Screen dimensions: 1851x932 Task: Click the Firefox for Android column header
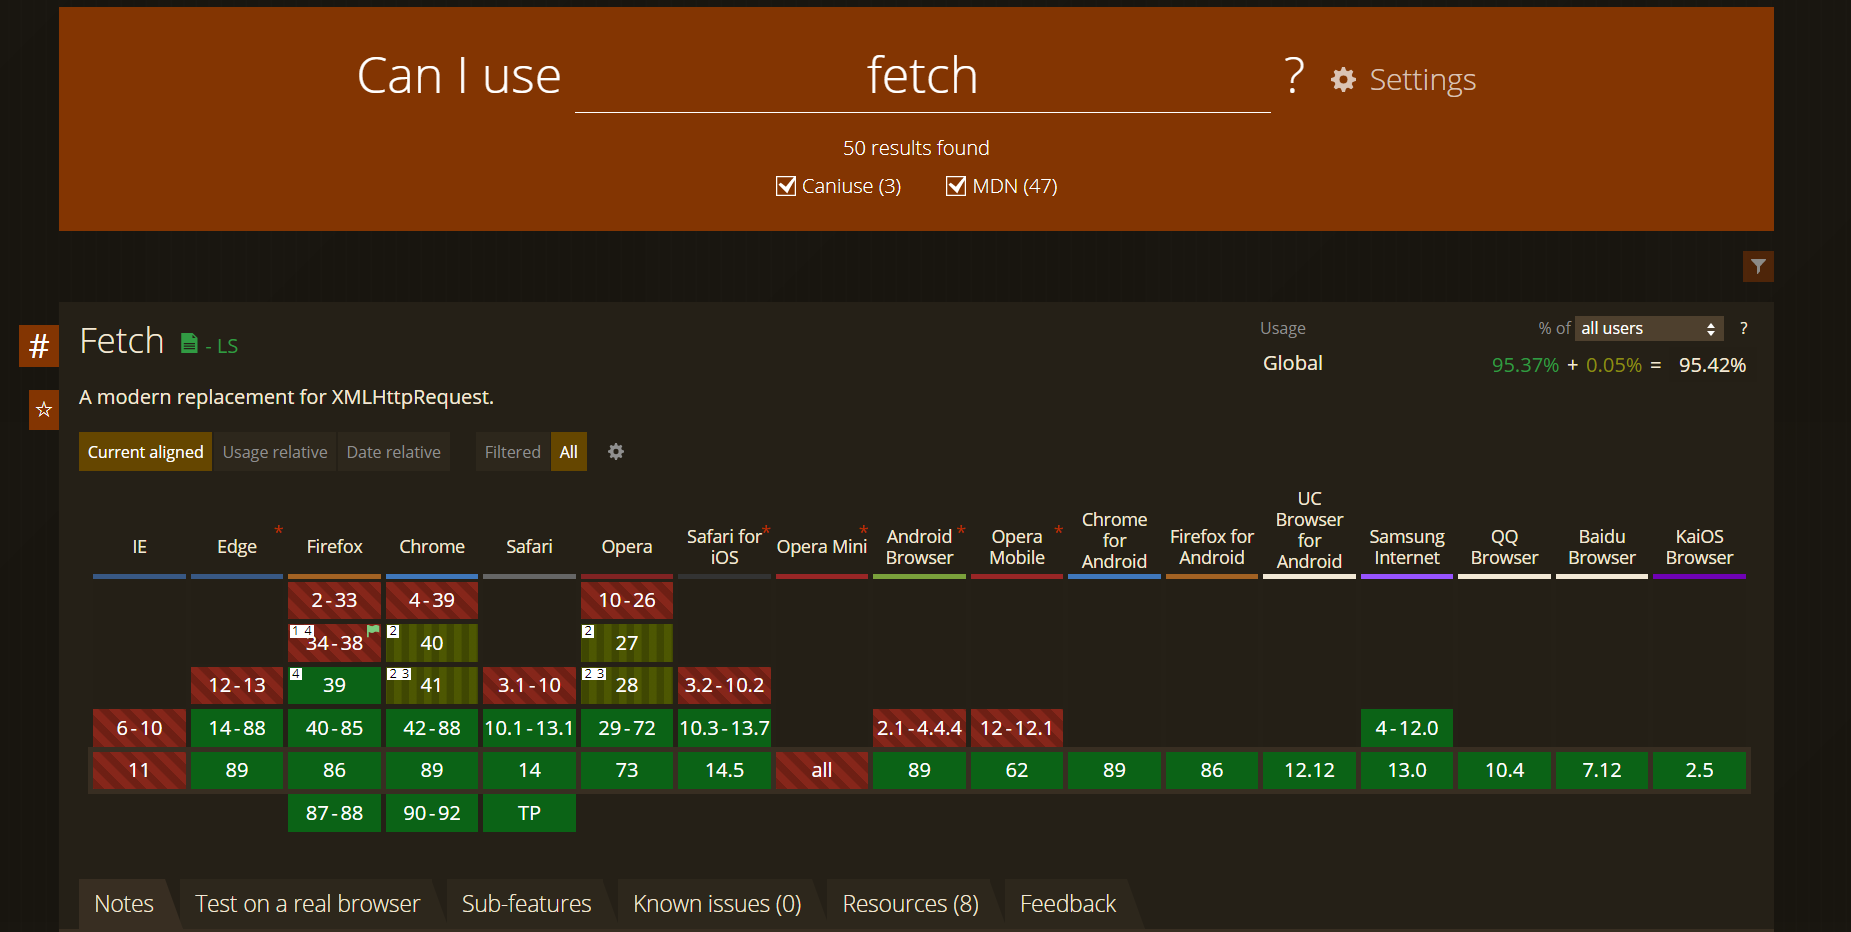click(1212, 547)
